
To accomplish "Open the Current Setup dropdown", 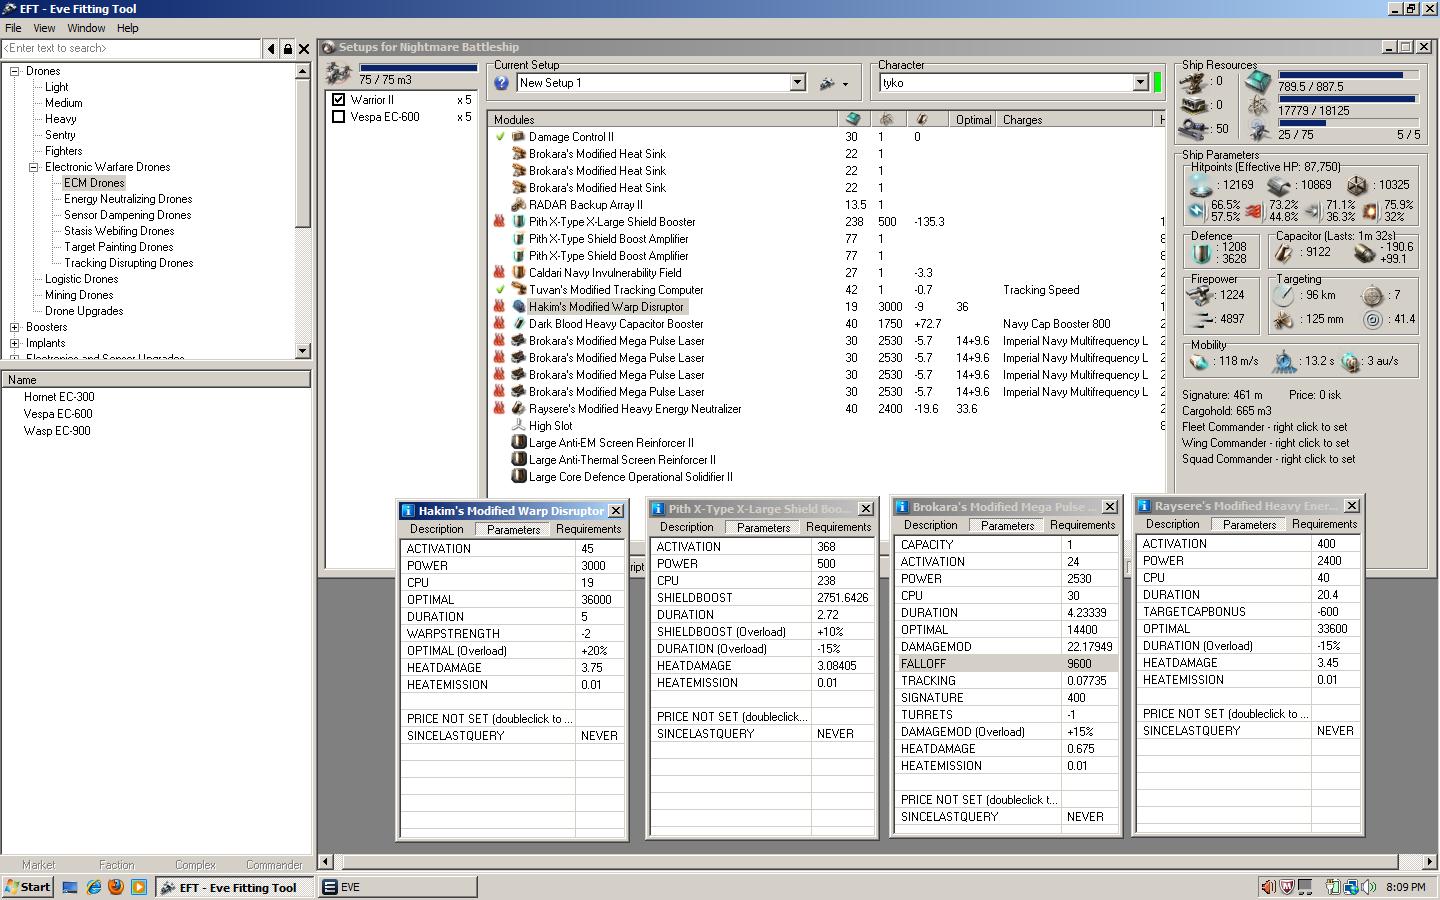I will pos(797,83).
